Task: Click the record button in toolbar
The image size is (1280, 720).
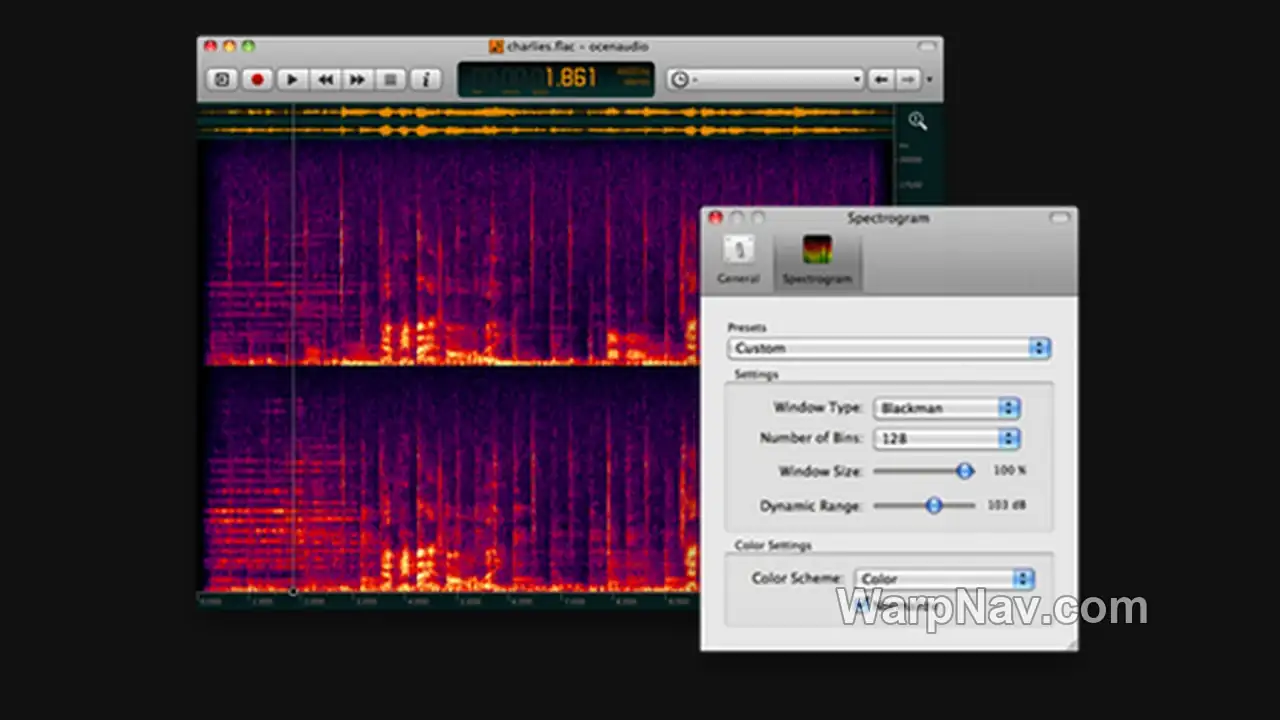Action: (x=257, y=80)
